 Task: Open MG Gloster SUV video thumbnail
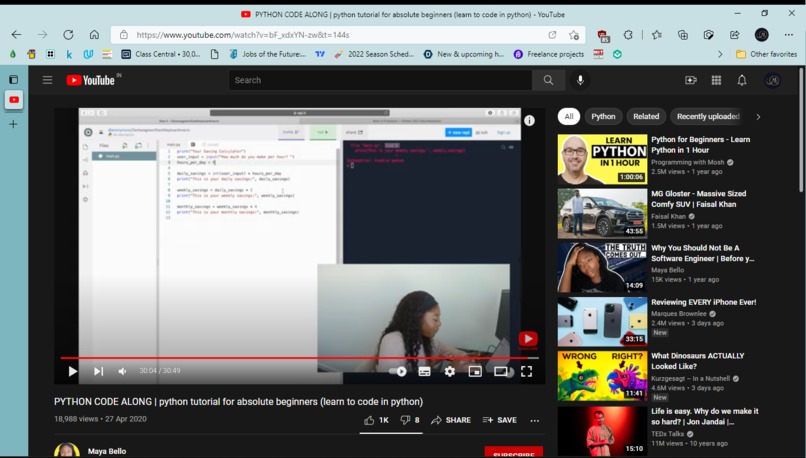click(x=602, y=213)
